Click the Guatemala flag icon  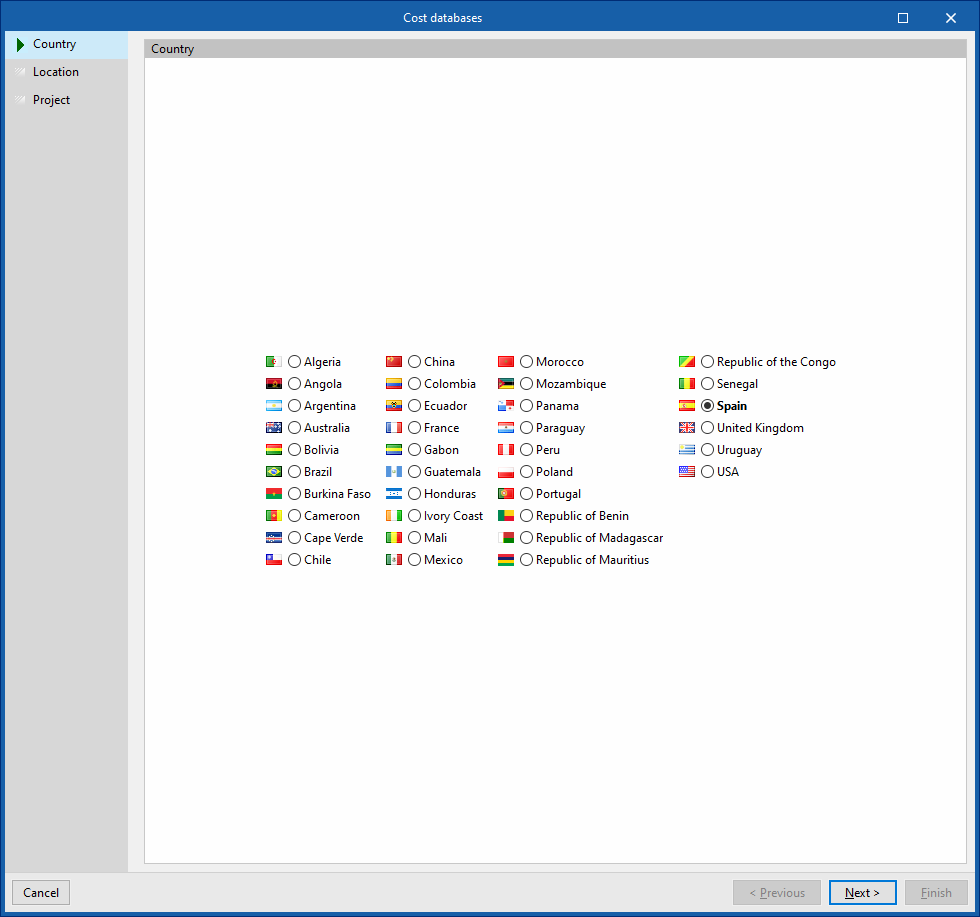(394, 471)
